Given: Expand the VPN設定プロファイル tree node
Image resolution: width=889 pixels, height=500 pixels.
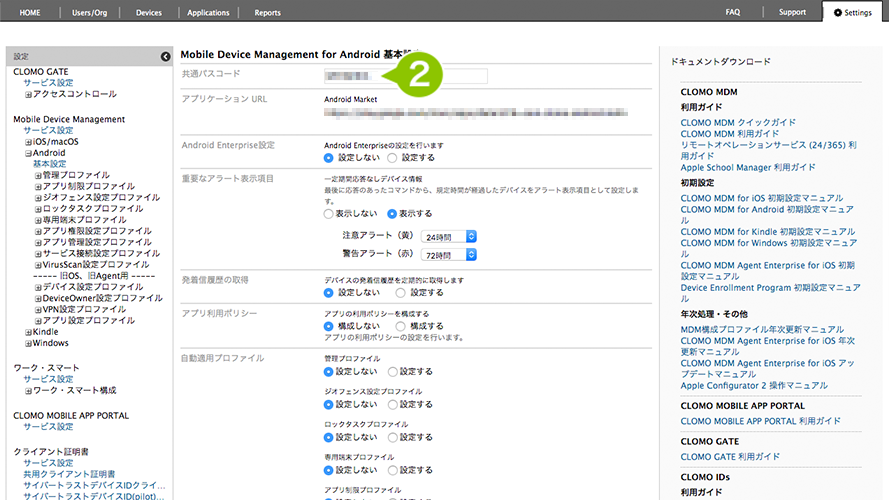Looking at the screenshot, I should [x=38, y=310].
